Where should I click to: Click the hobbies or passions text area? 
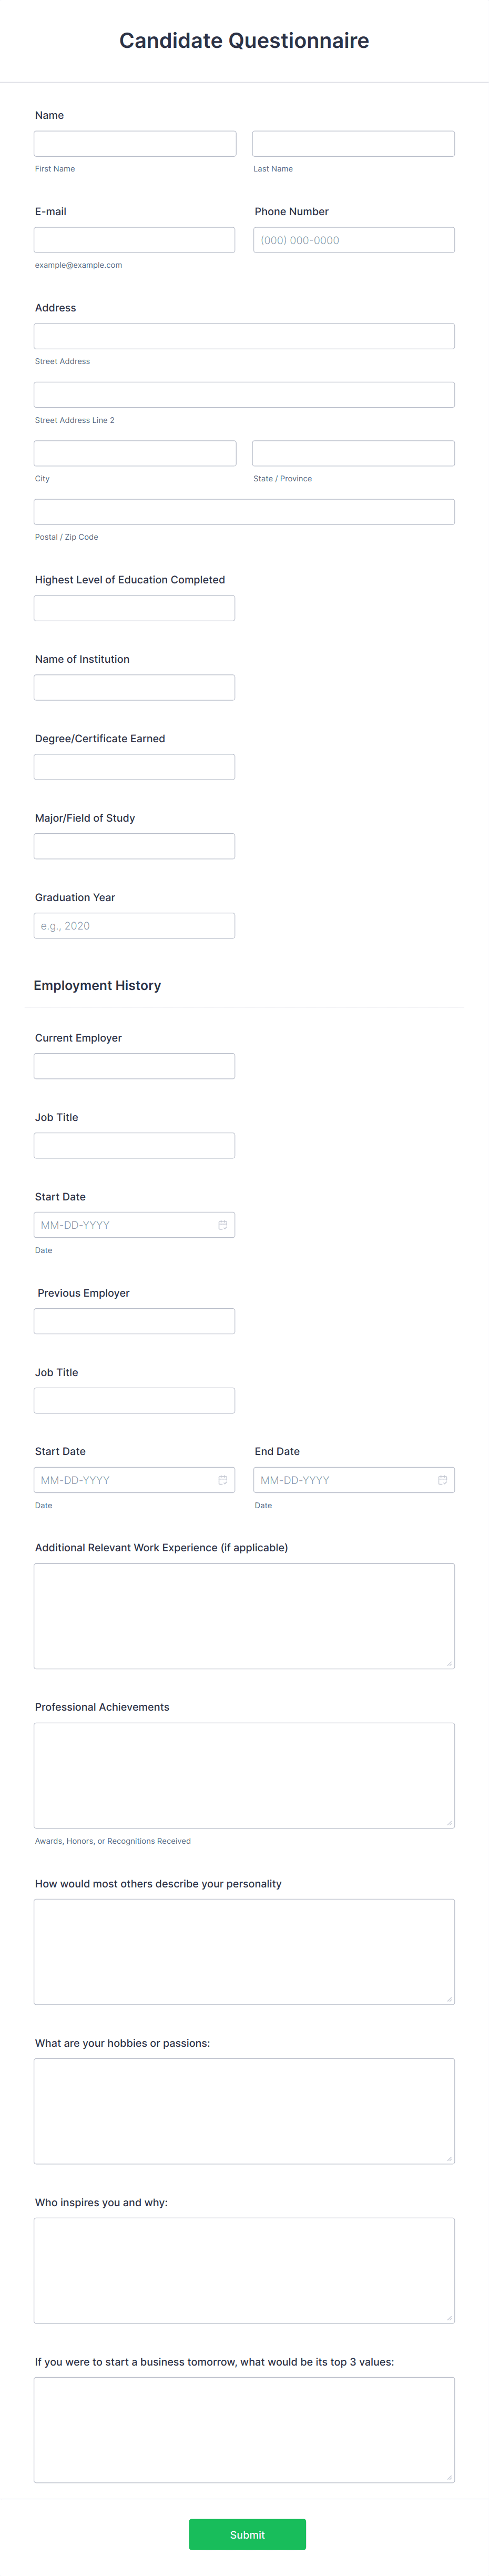(244, 2111)
